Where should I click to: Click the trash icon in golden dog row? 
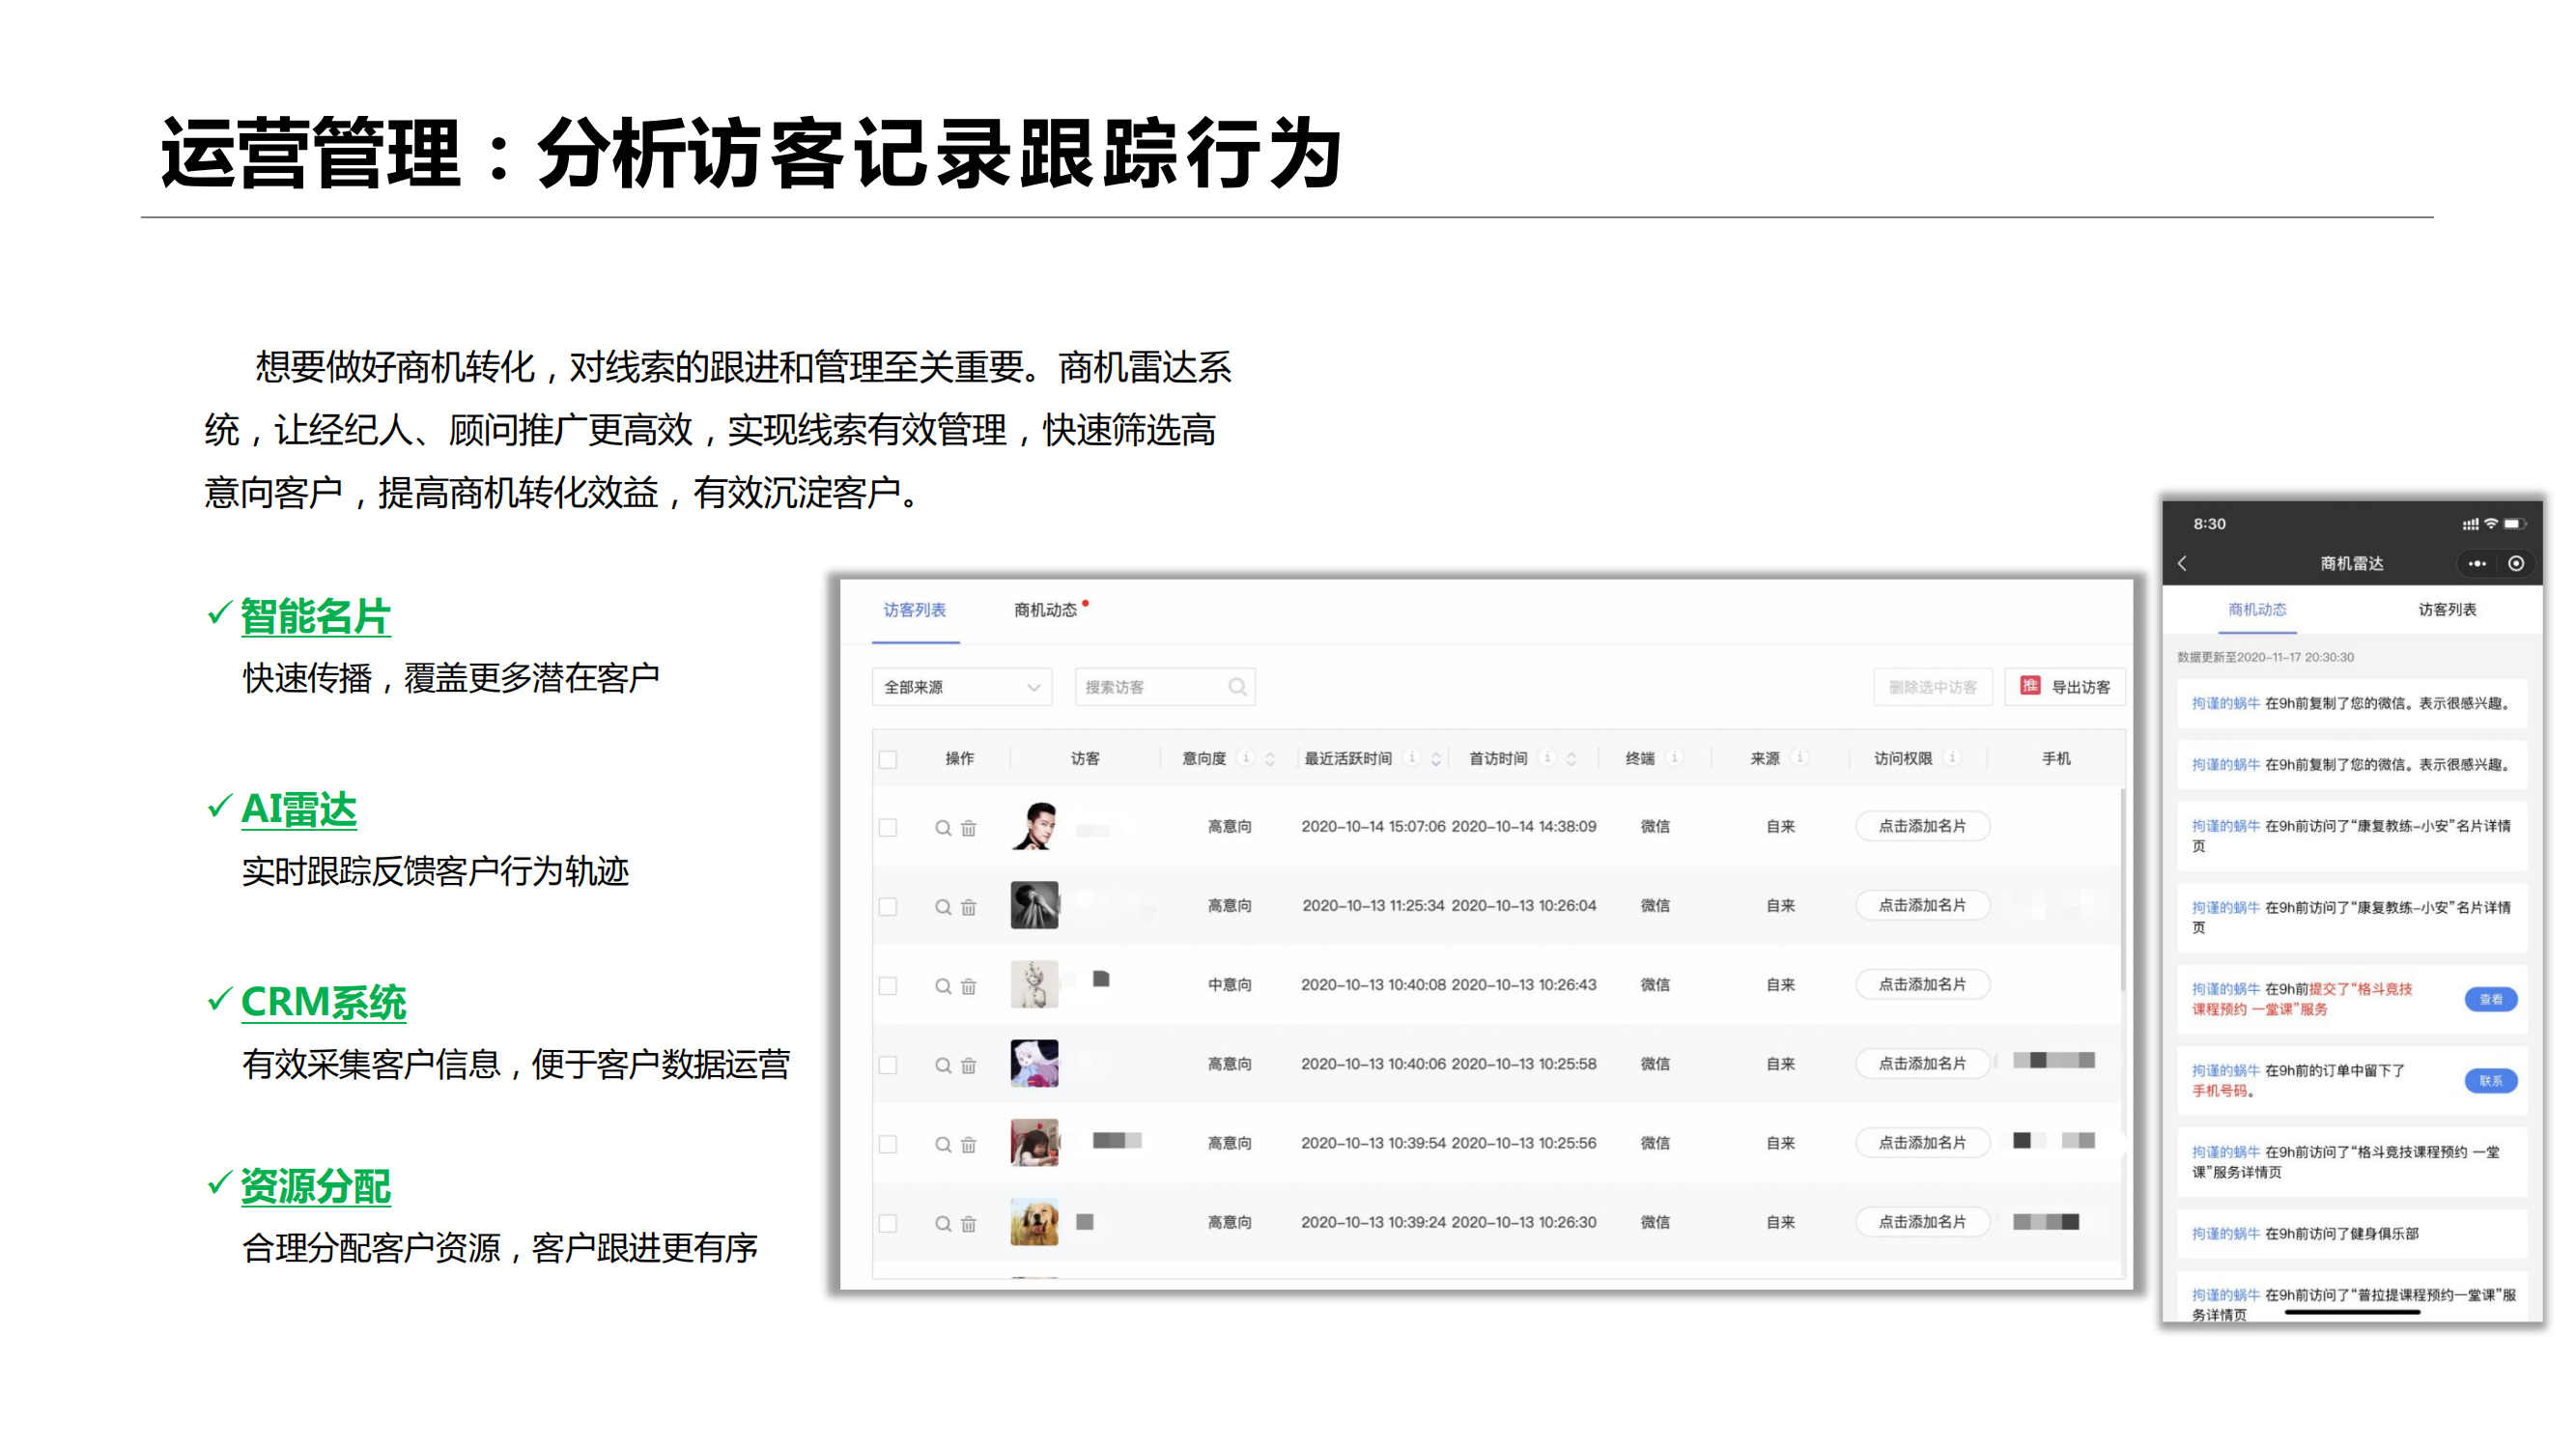(968, 1224)
